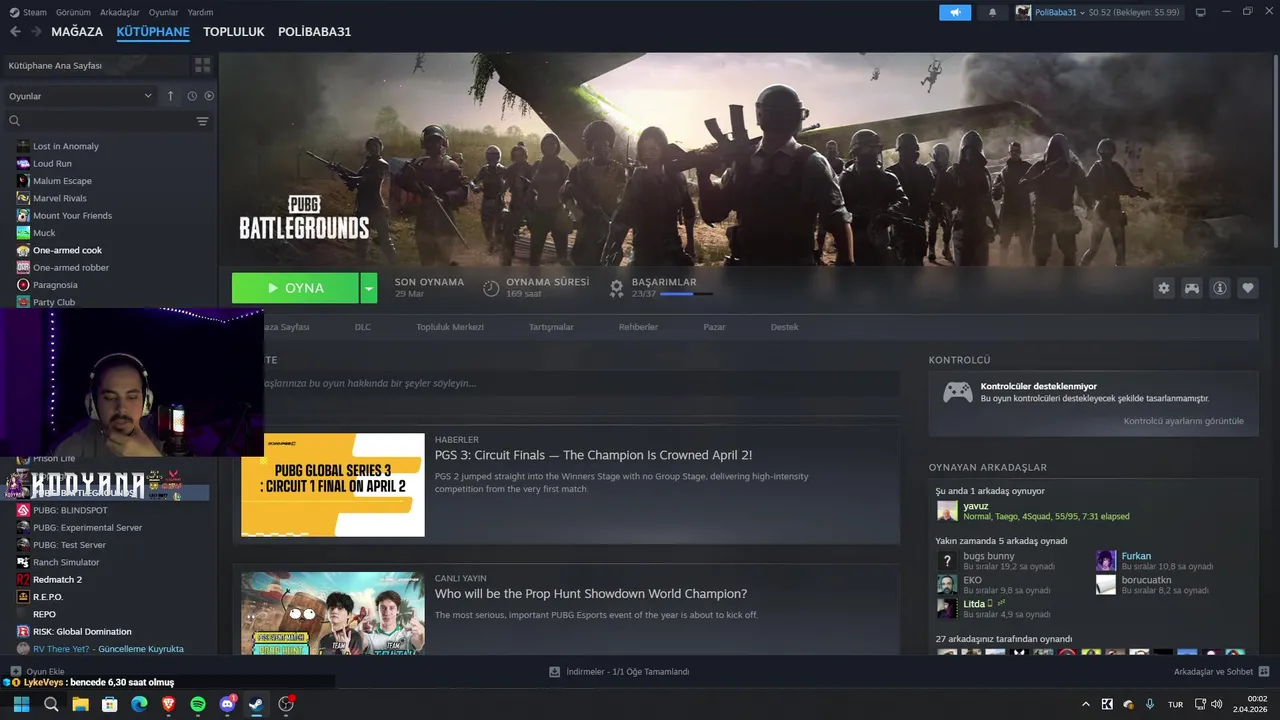Open the collections grid view icon

(203, 65)
